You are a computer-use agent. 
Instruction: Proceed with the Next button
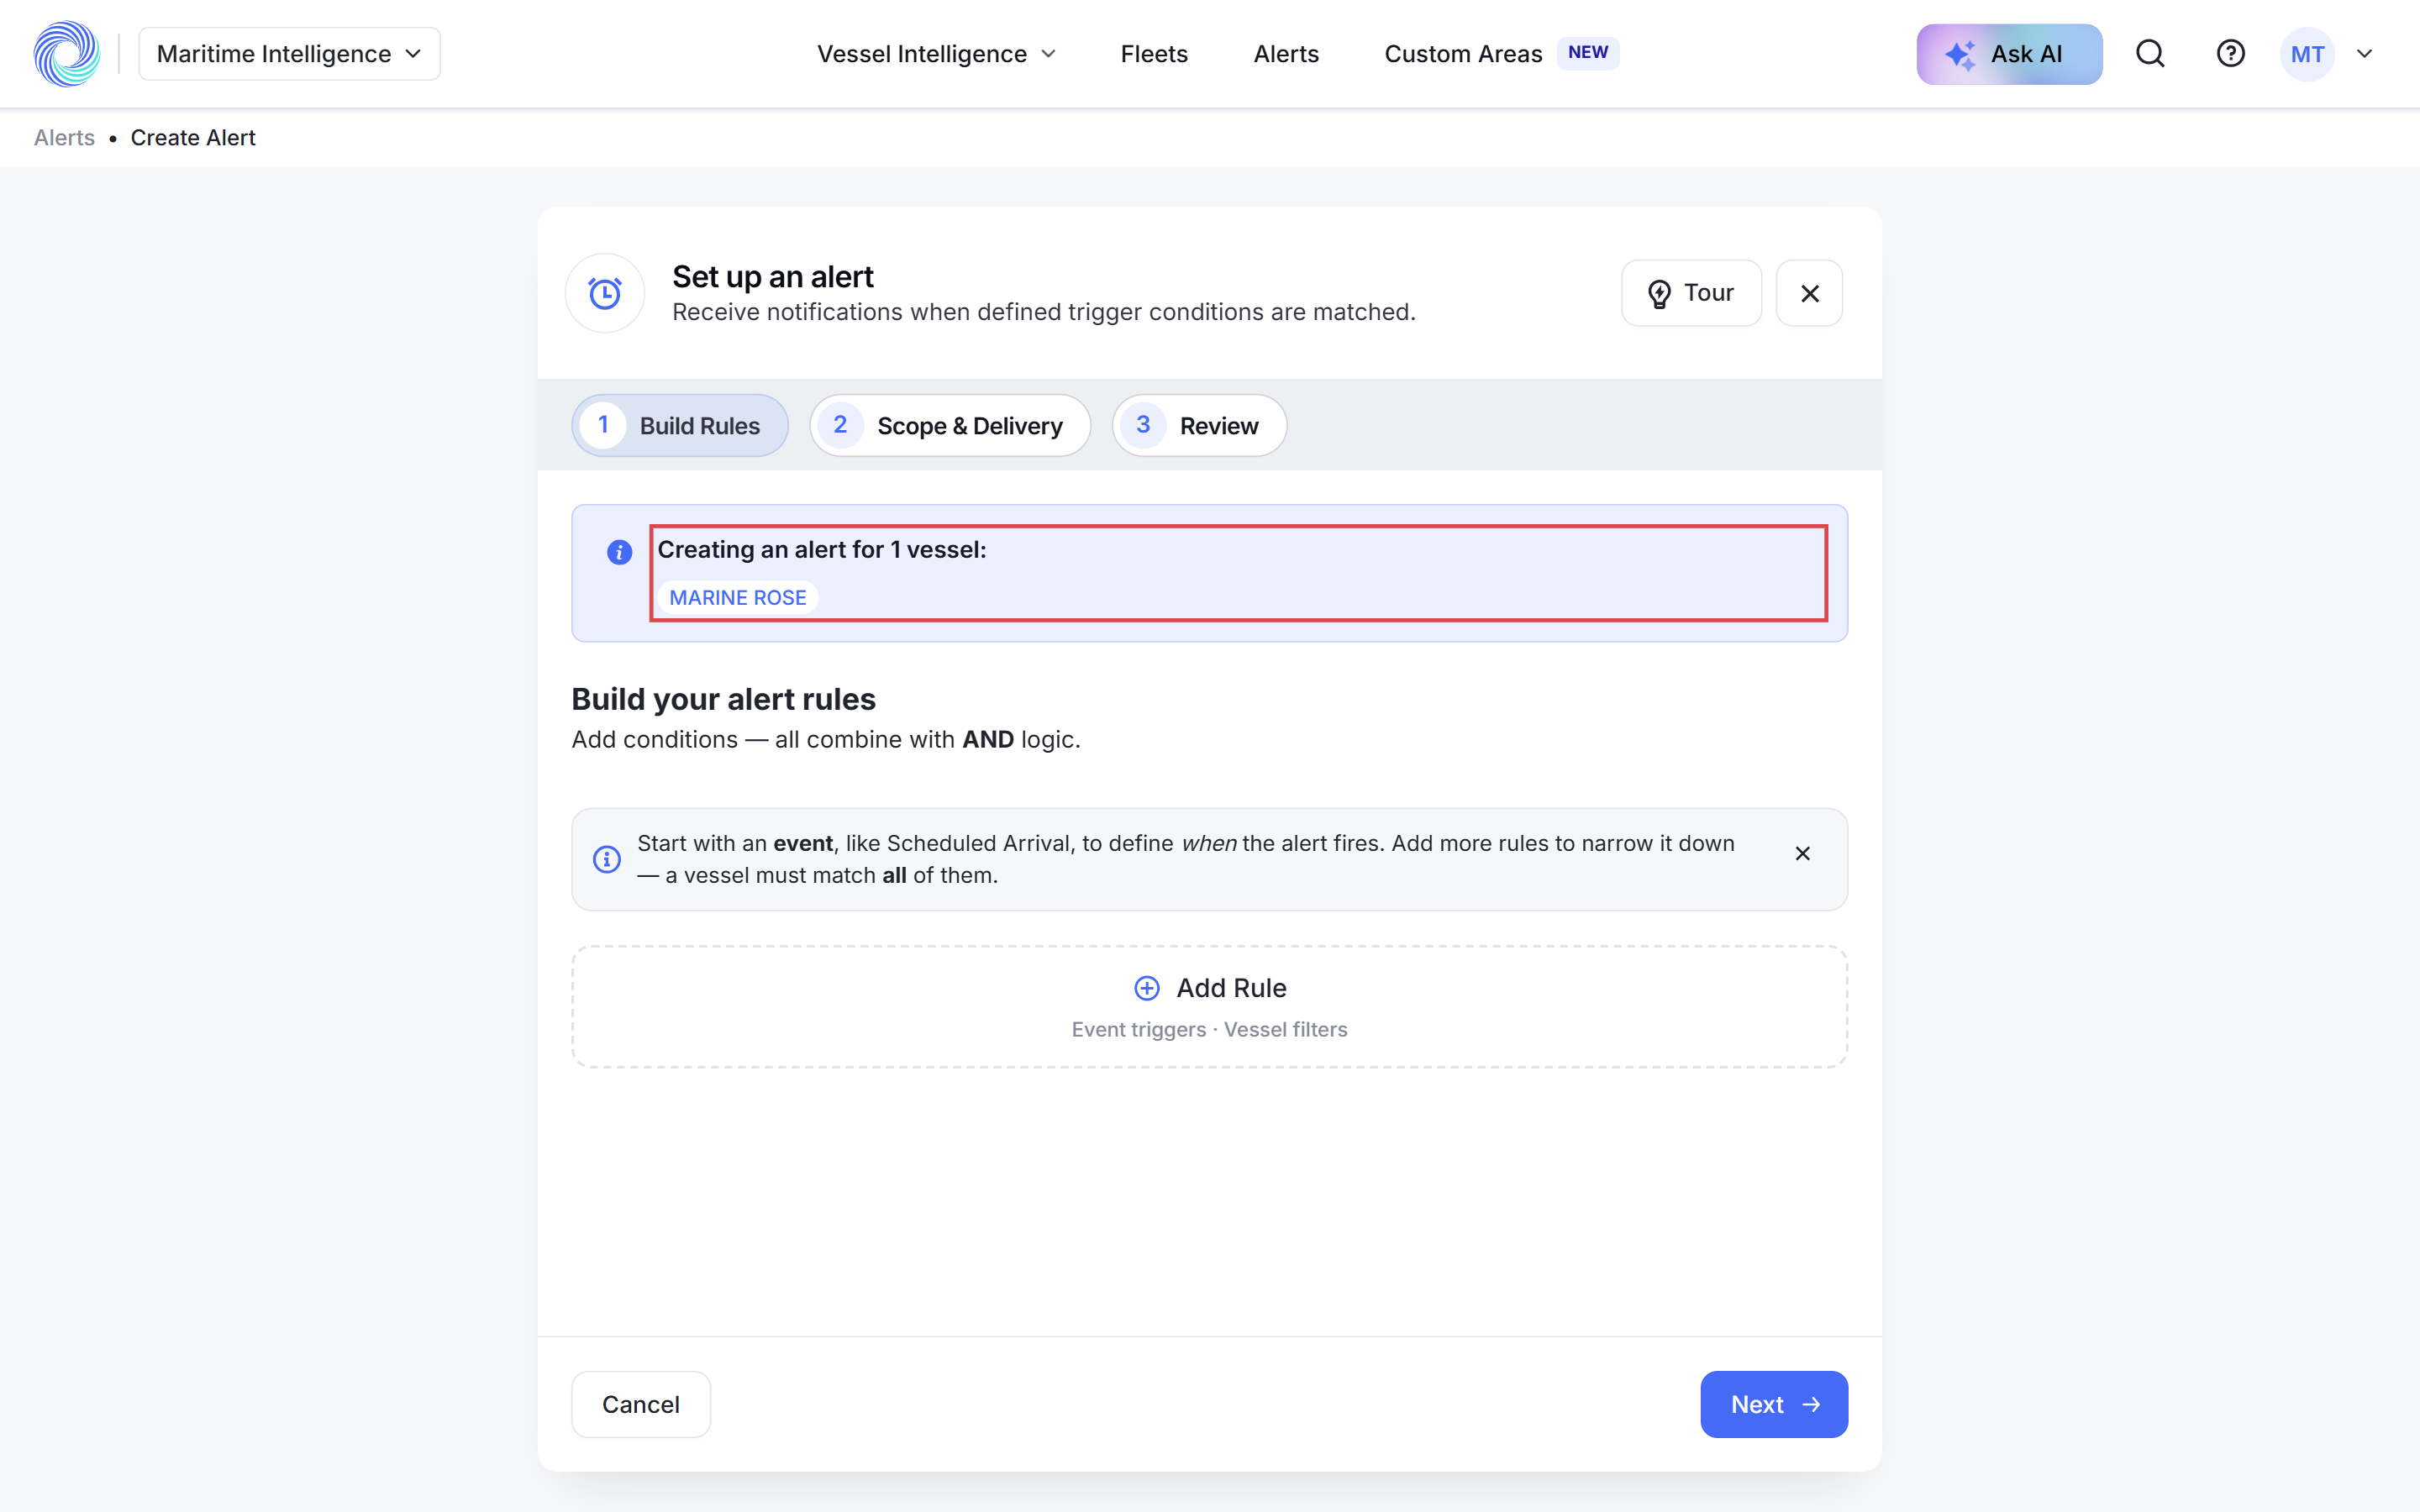(1773, 1404)
